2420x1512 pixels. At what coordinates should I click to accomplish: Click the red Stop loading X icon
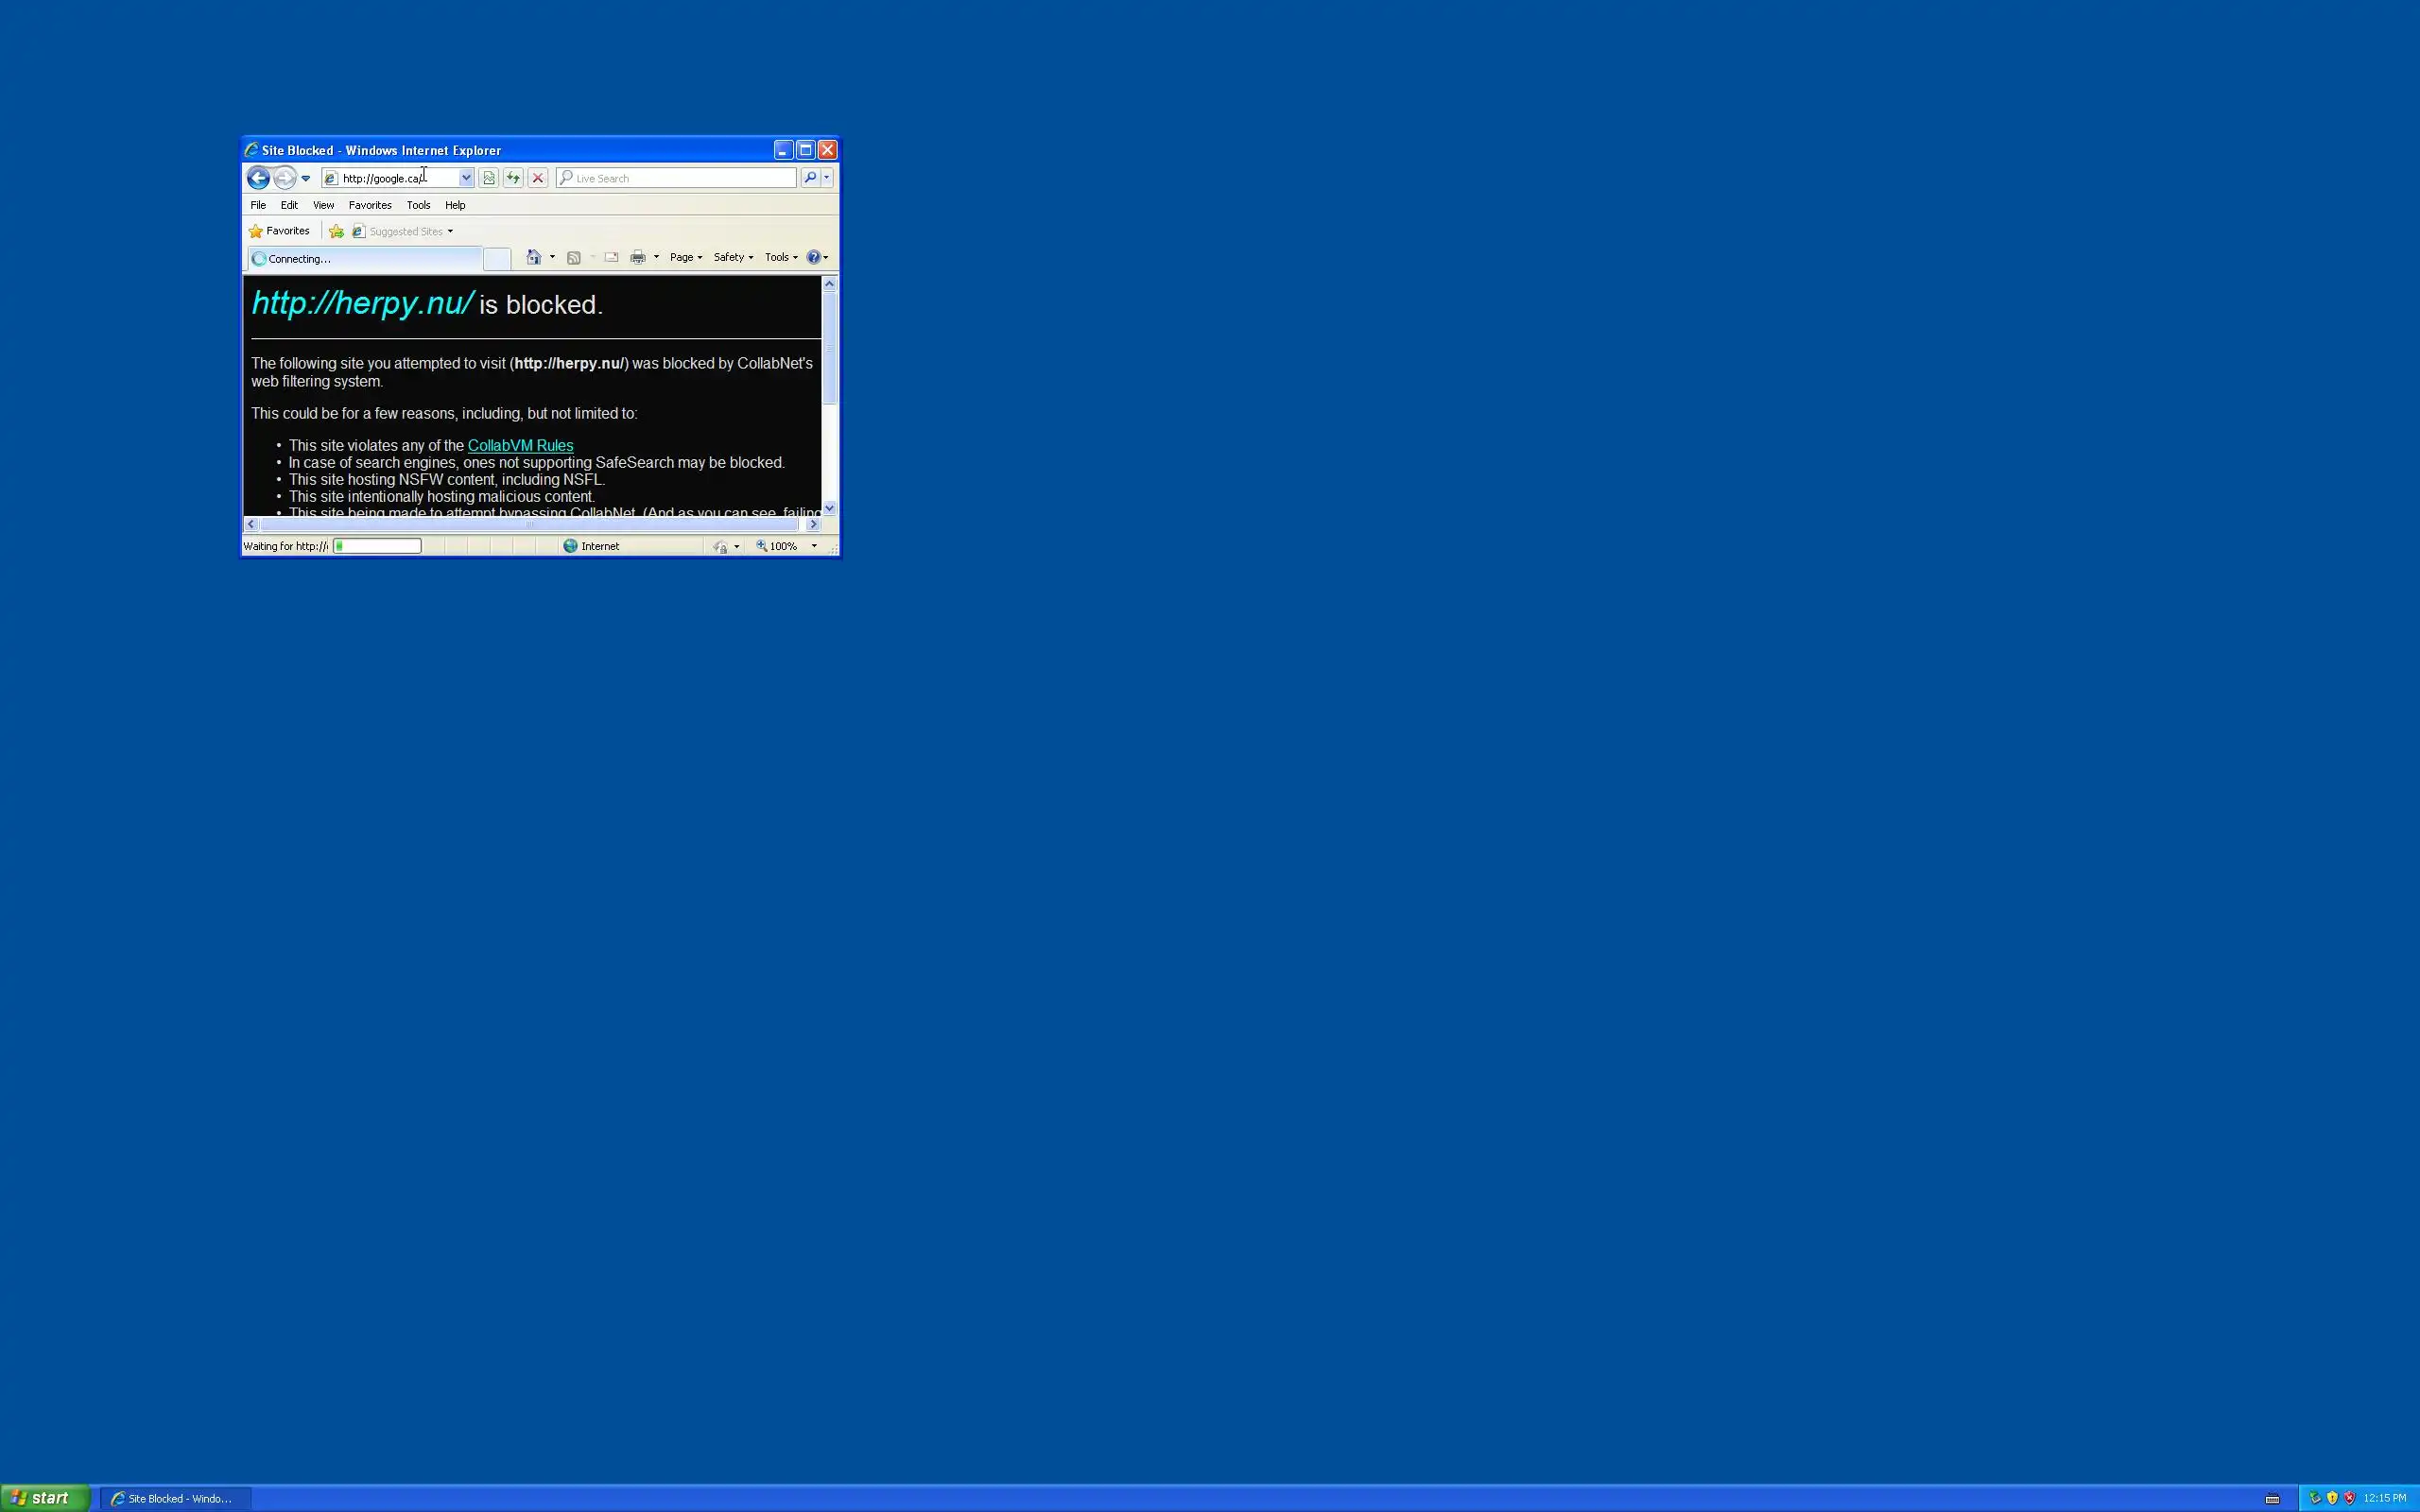coord(538,178)
